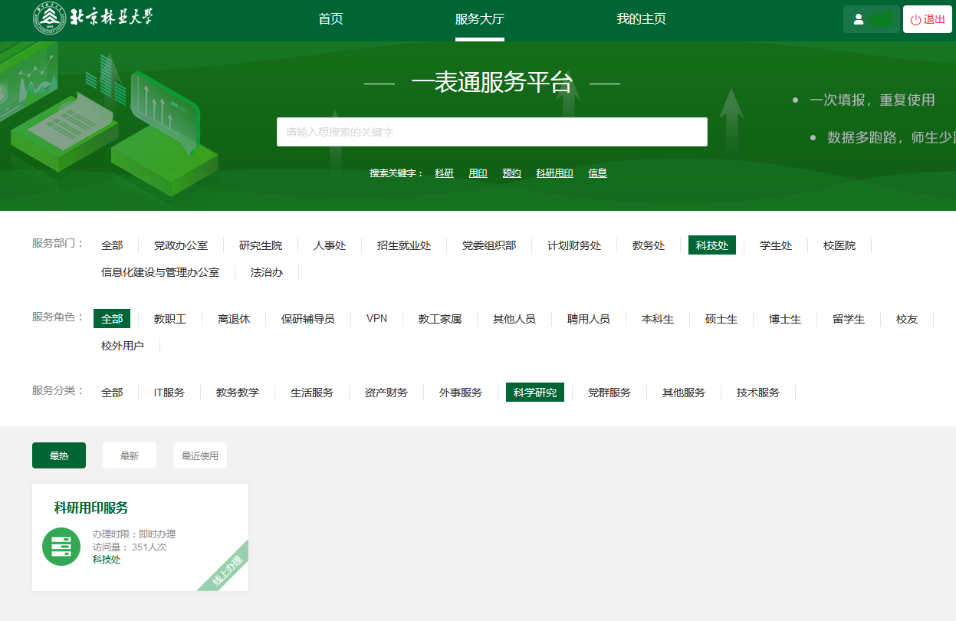Log out using the 退出 button
This screenshot has width=956, height=621.
click(927, 20)
